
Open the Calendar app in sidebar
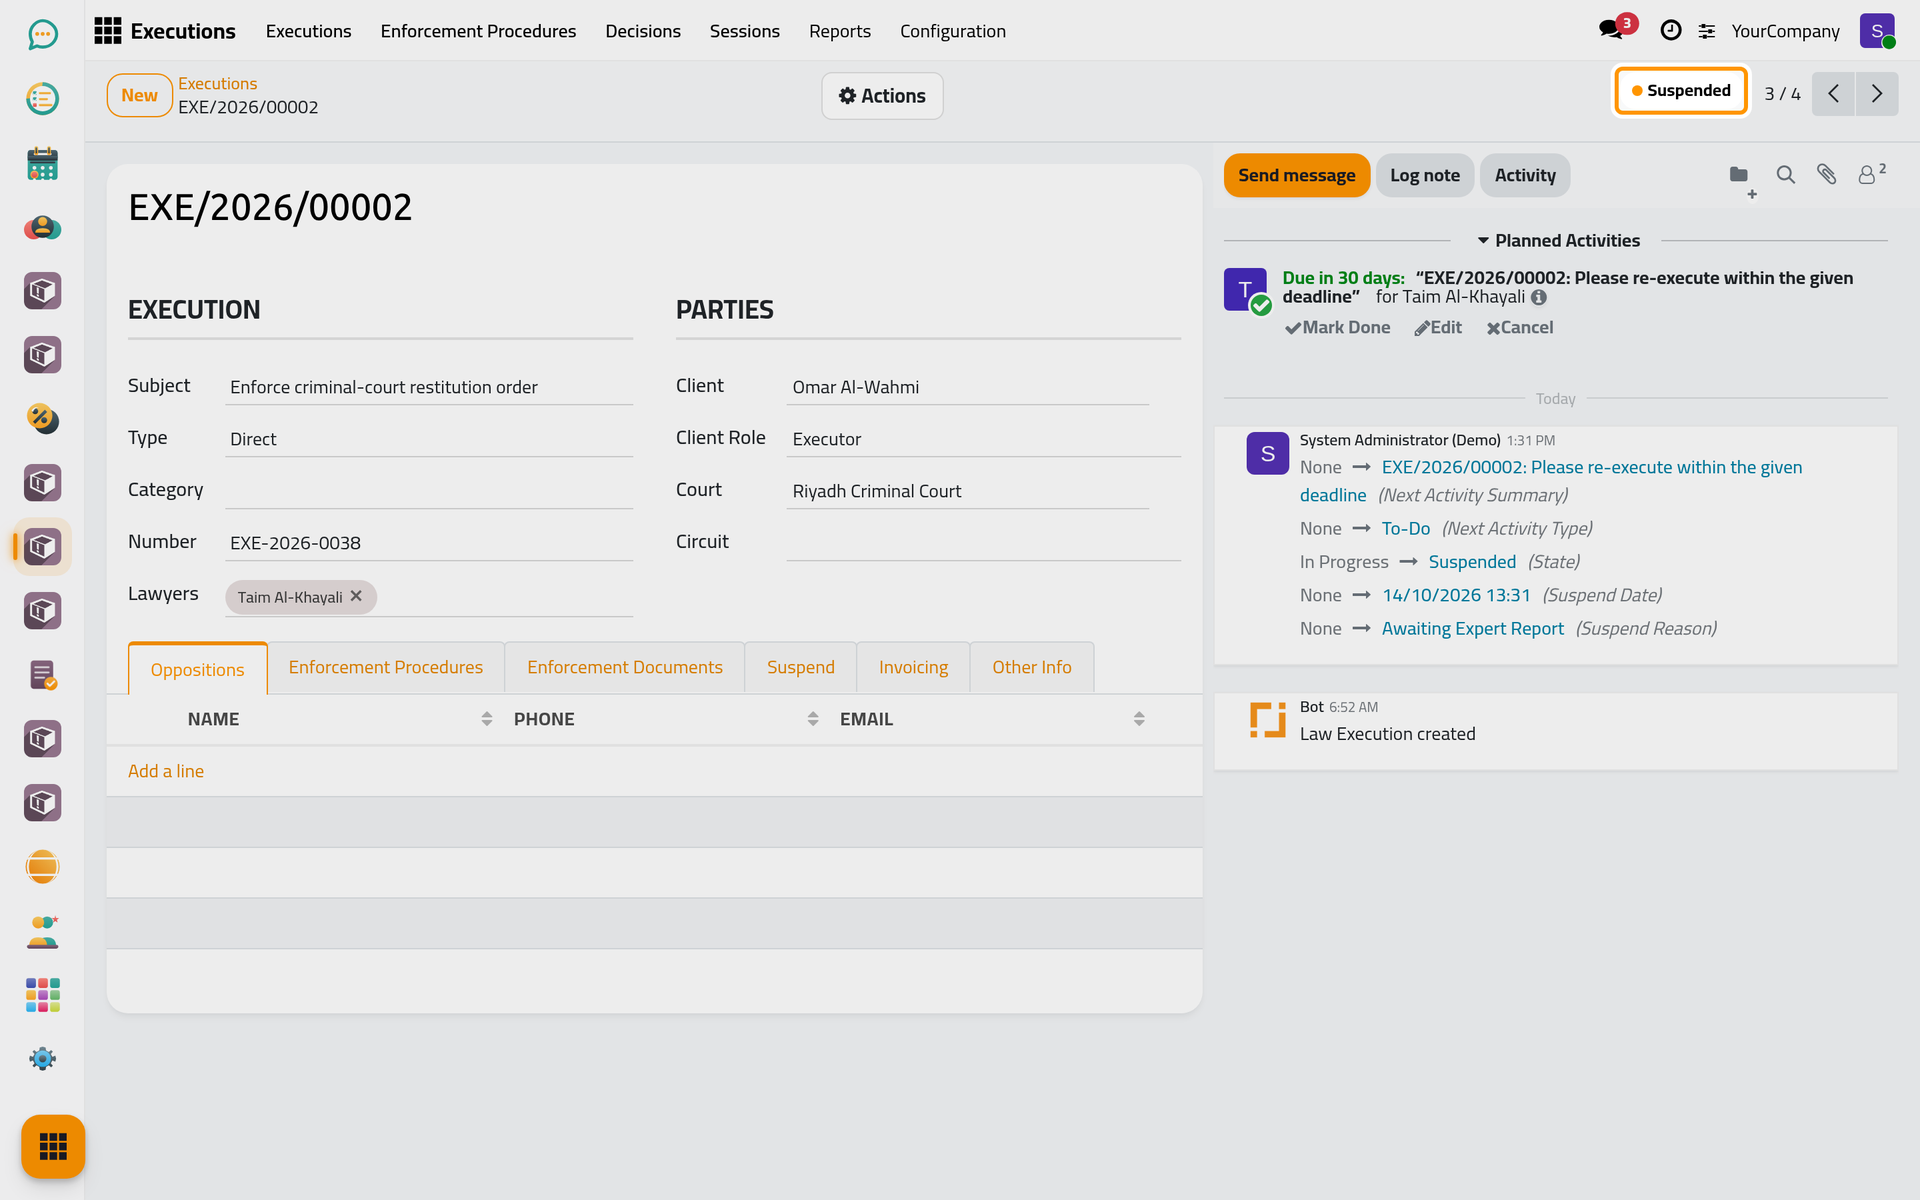[42, 163]
